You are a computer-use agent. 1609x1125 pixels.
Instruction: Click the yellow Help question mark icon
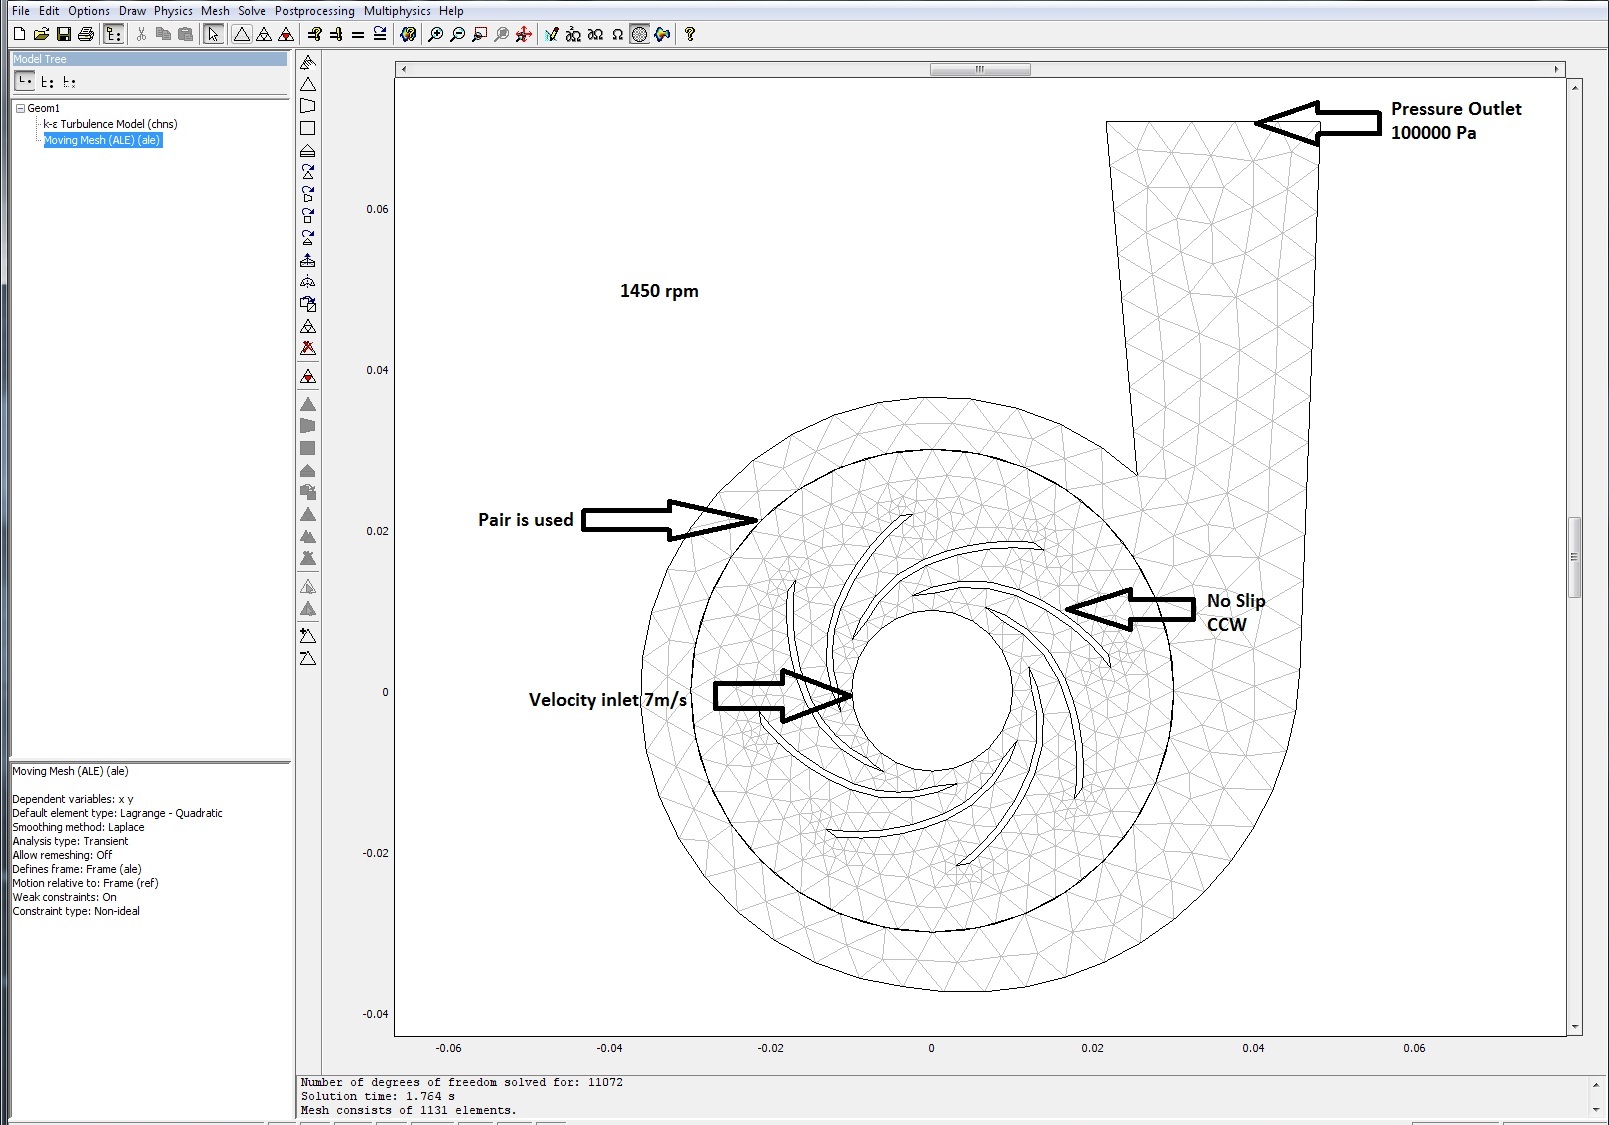[x=690, y=34]
